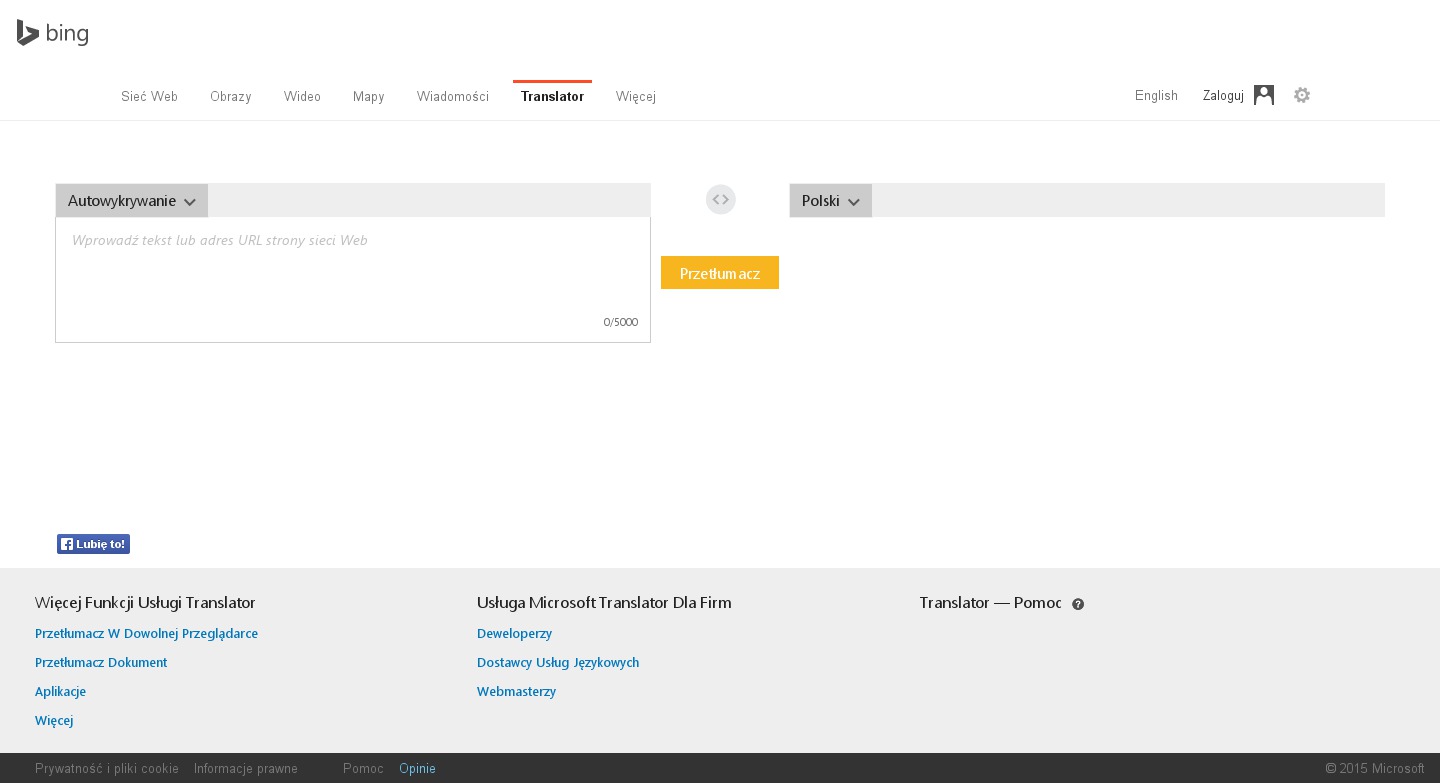Switch site language to English
Image resolution: width=1440 pixels, height=783 pixels.
coord(1156,96)
